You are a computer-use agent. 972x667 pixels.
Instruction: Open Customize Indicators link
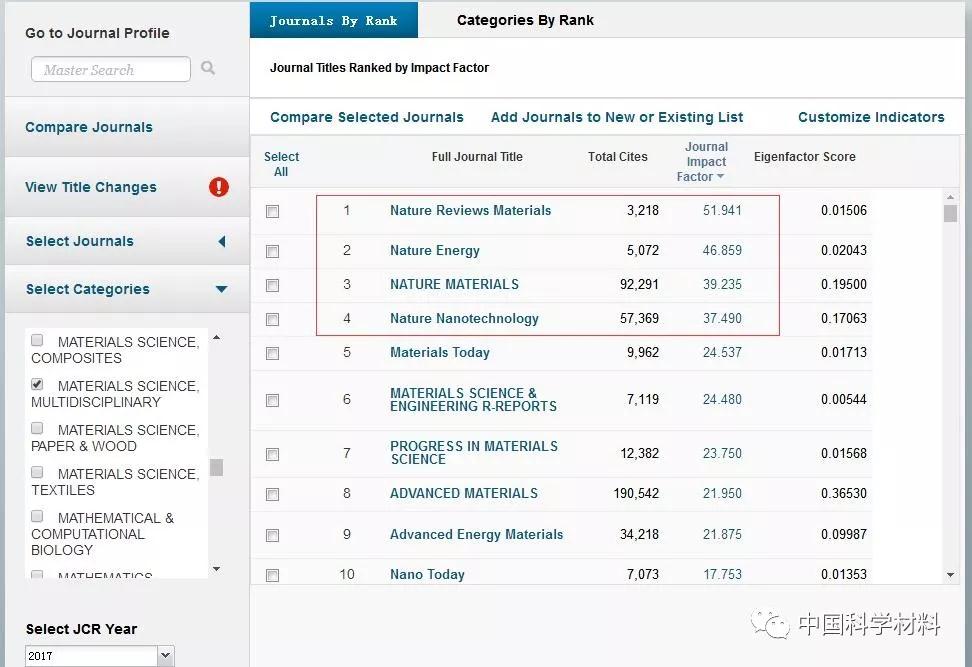click(870, 117)
